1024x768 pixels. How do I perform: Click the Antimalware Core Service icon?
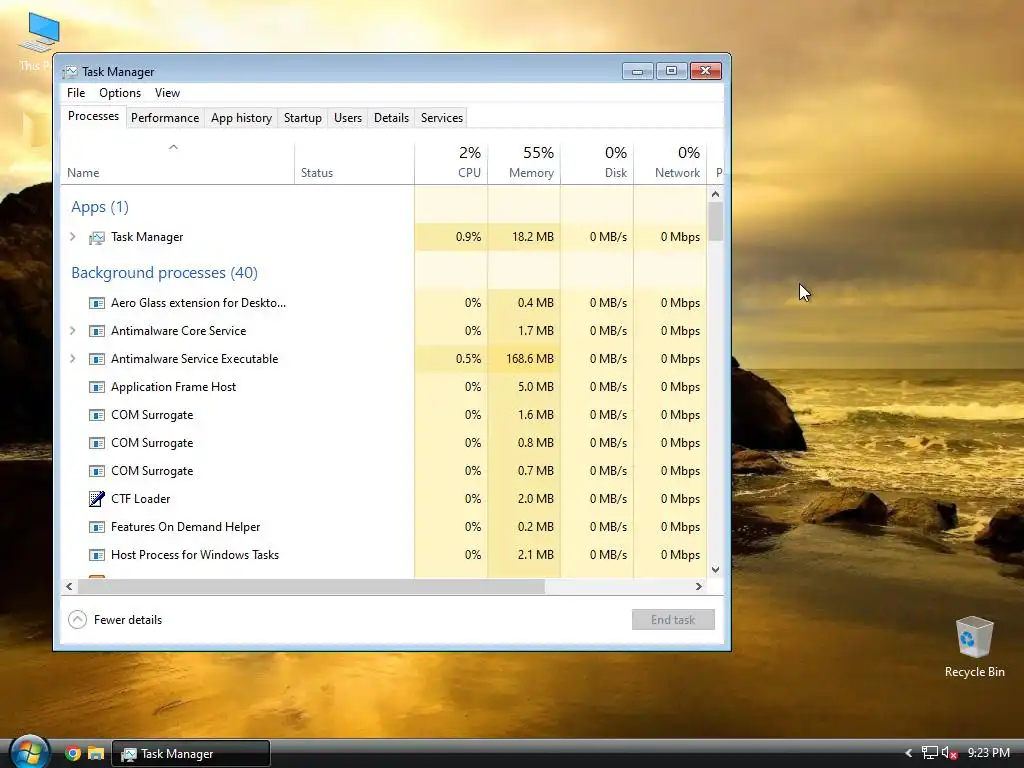97,331
